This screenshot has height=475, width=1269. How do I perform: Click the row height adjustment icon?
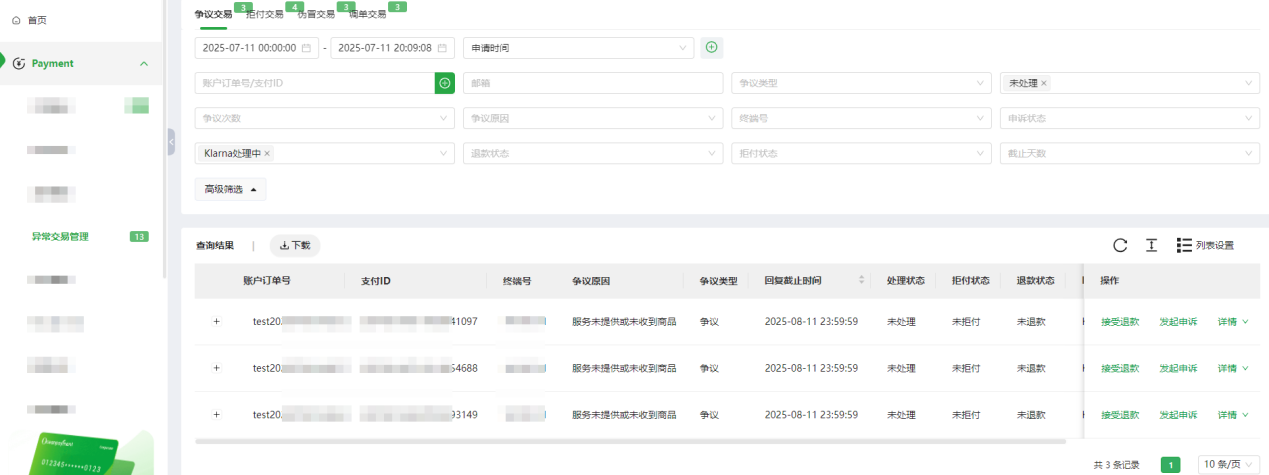[1151, 245]
